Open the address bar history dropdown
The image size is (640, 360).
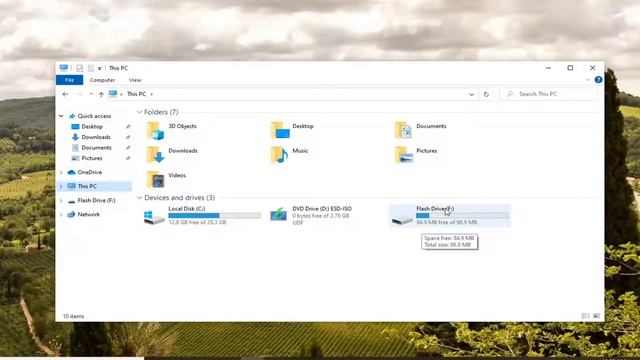point(471,94)
